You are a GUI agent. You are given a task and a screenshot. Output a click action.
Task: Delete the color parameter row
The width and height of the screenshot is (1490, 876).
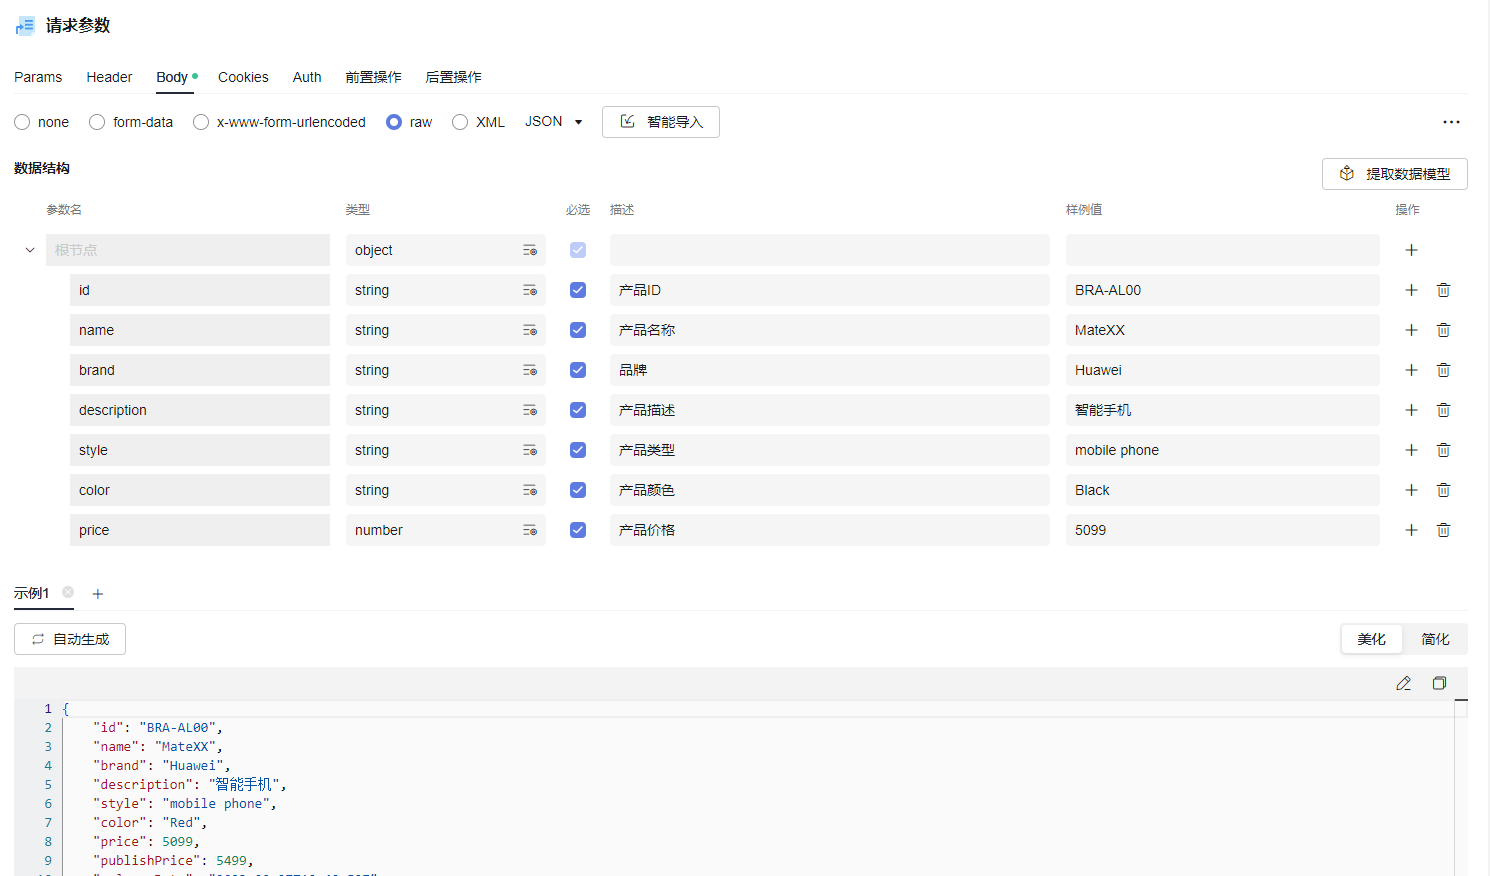click(1443, 490)
